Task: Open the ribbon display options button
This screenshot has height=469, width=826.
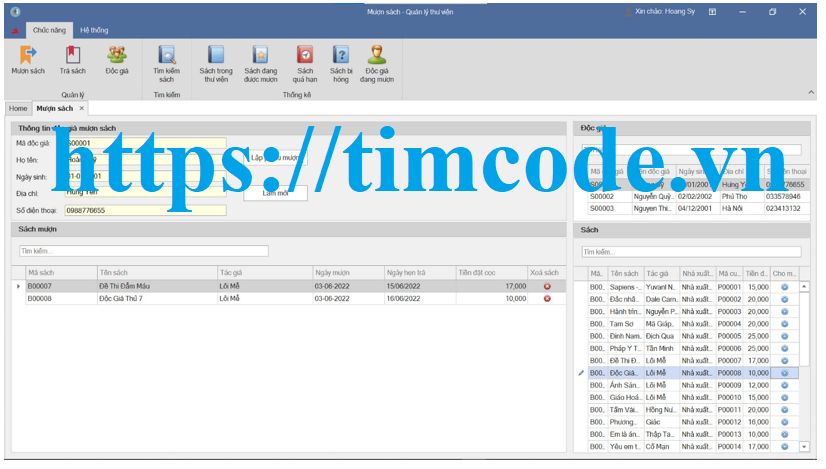Action: (x=712, y=12)
